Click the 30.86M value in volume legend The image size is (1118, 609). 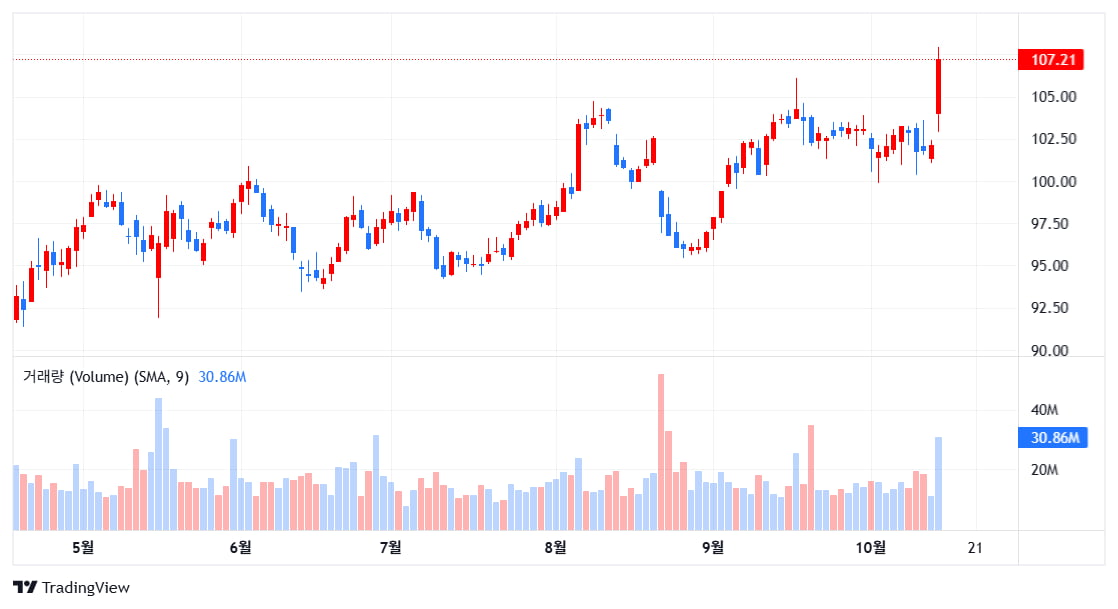click(x=223, y=377)
